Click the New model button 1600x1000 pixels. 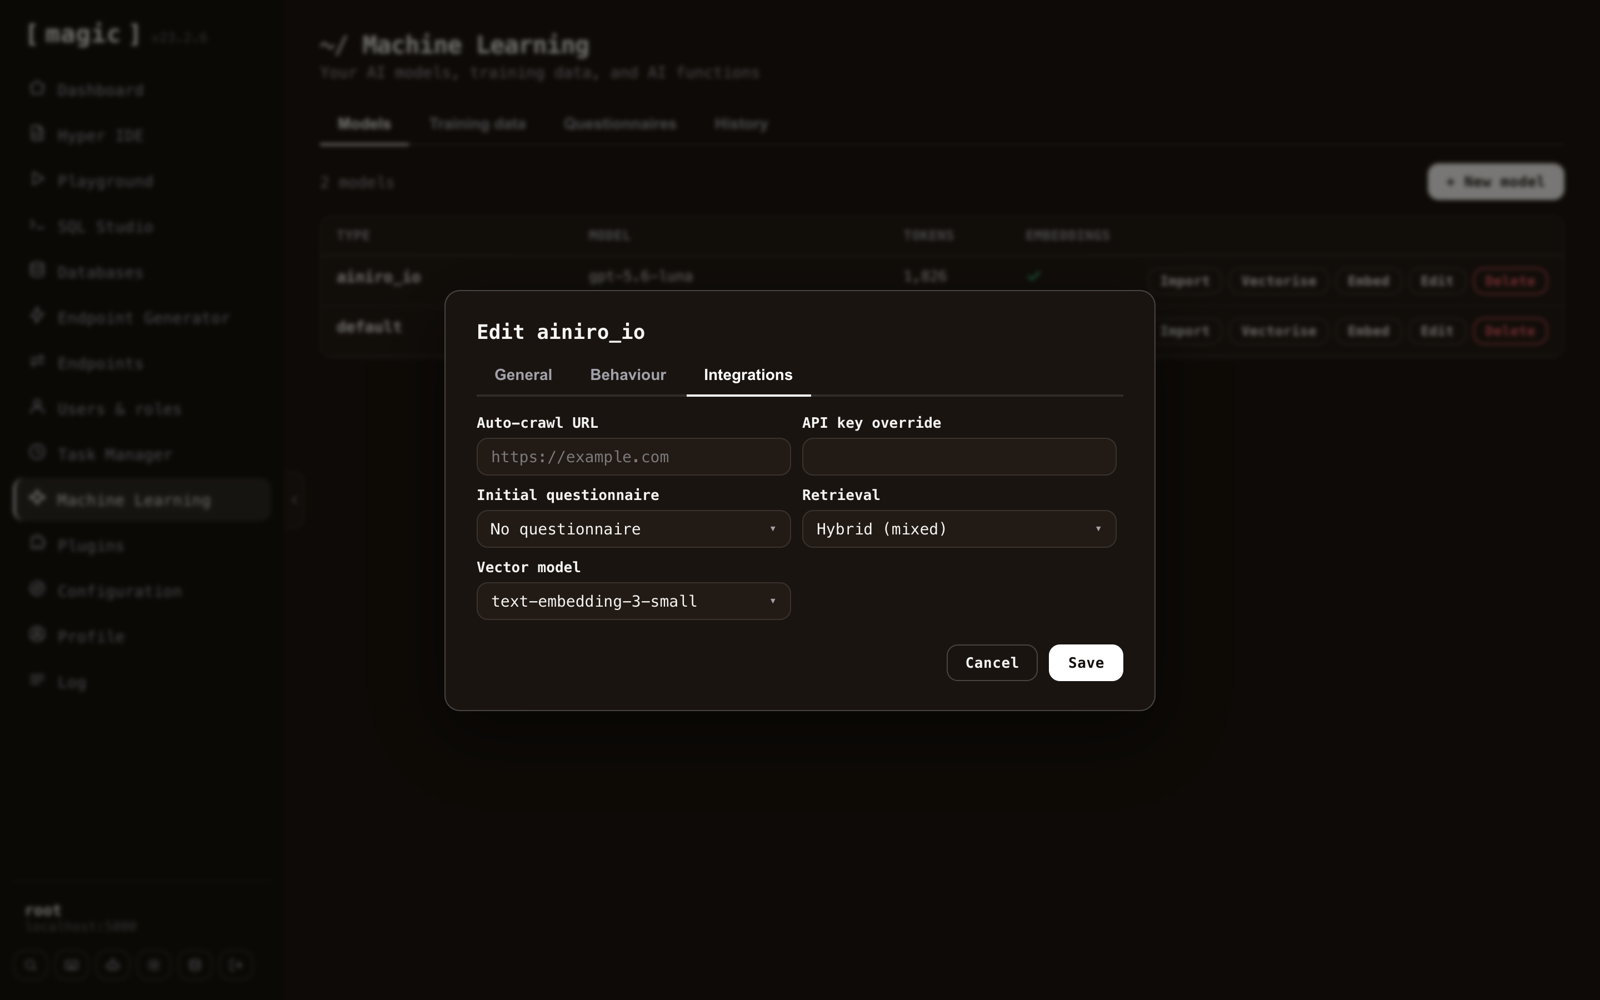click(1495, 182)
